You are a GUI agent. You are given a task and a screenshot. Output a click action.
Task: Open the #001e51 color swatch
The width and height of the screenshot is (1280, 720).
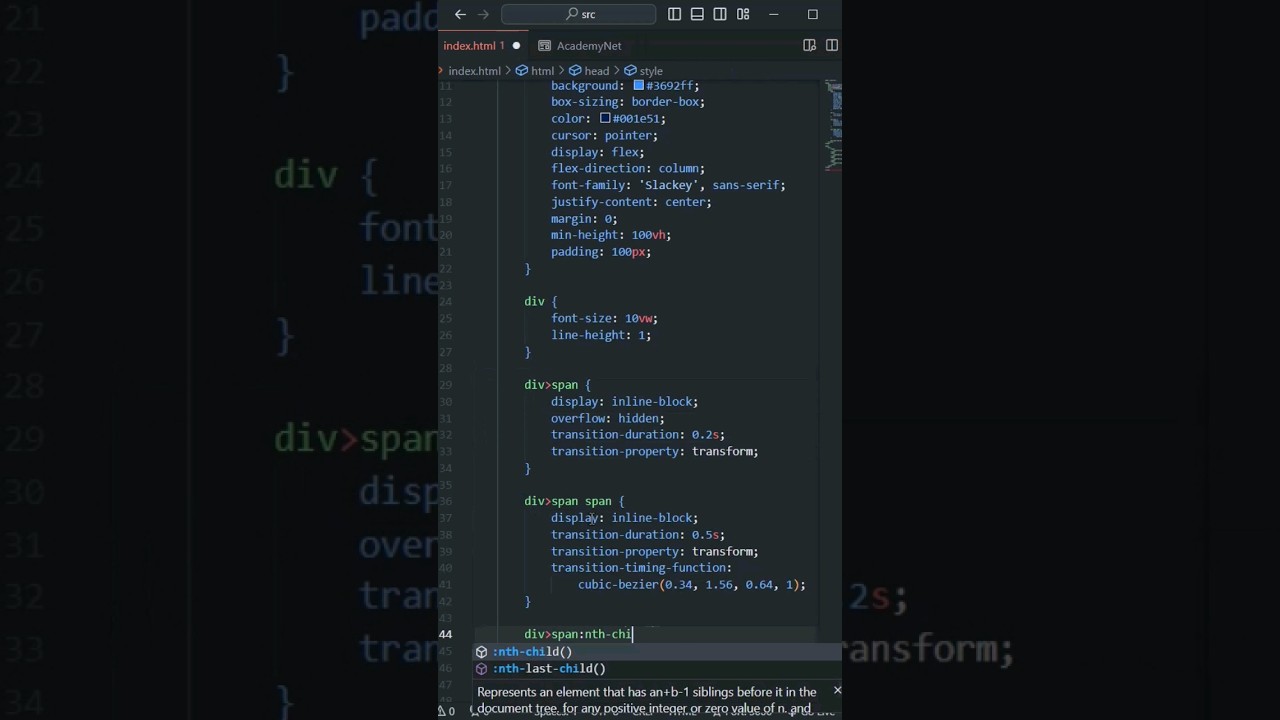click(605, 118)
